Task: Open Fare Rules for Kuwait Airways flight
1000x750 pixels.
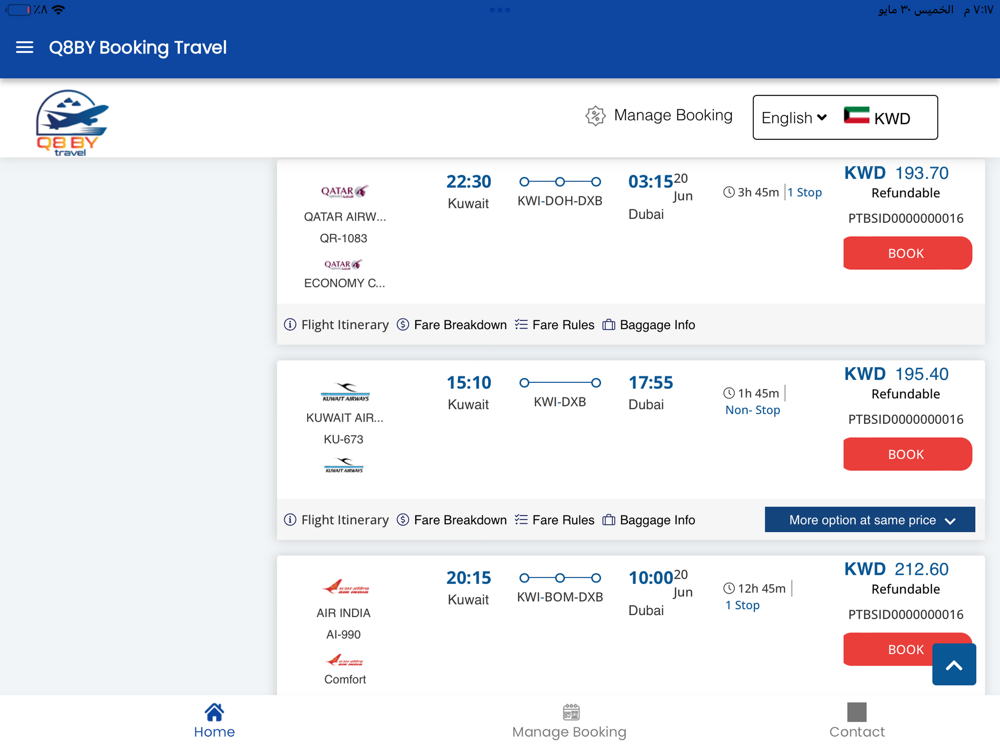Action: point(554,520)
